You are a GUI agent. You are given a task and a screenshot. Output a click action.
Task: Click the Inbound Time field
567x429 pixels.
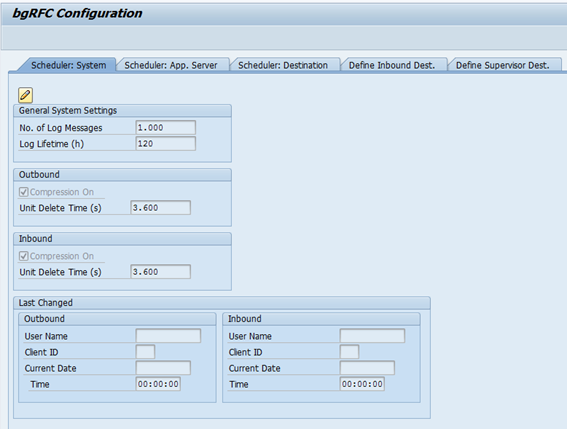(x=362, y=384)
